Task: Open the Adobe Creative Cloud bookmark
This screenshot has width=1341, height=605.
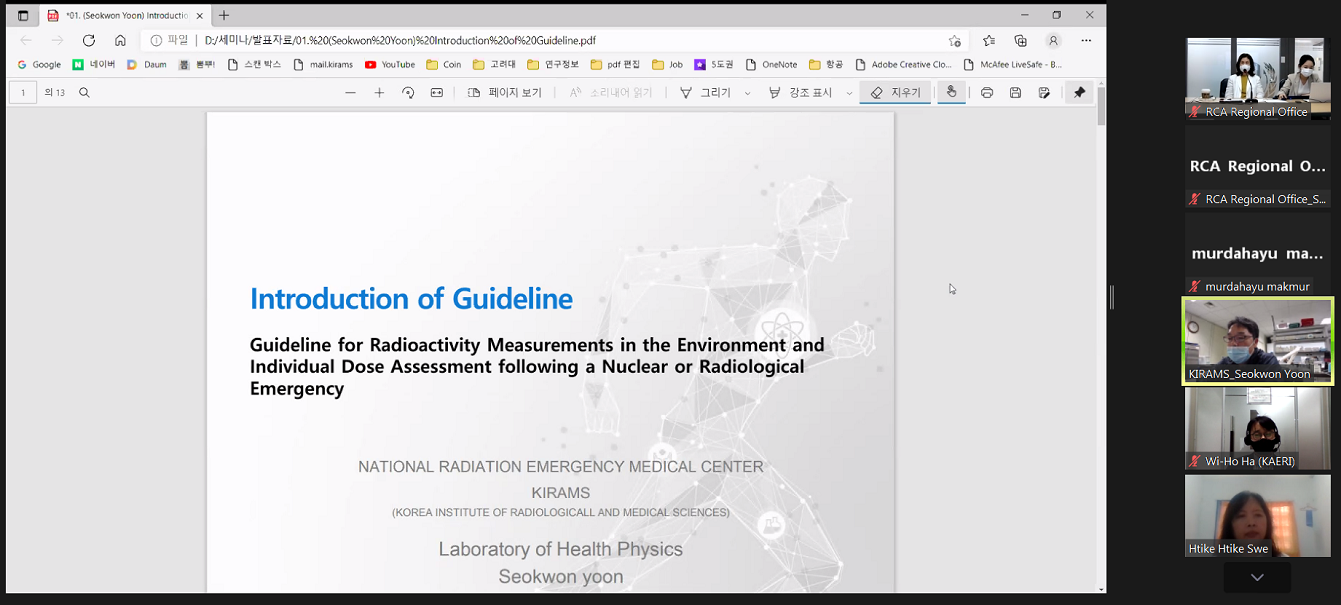Action: [x=903, y=65]
